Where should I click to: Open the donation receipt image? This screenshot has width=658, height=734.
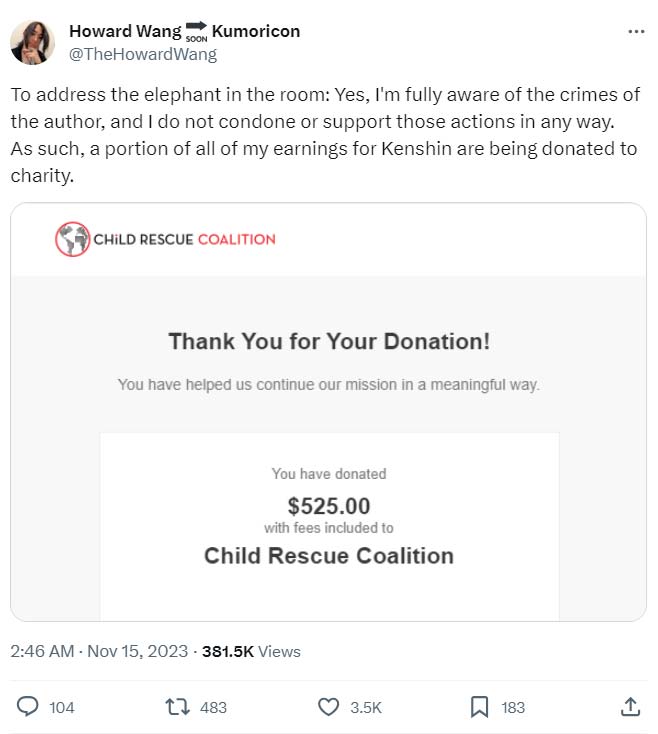tap(329, 412)
